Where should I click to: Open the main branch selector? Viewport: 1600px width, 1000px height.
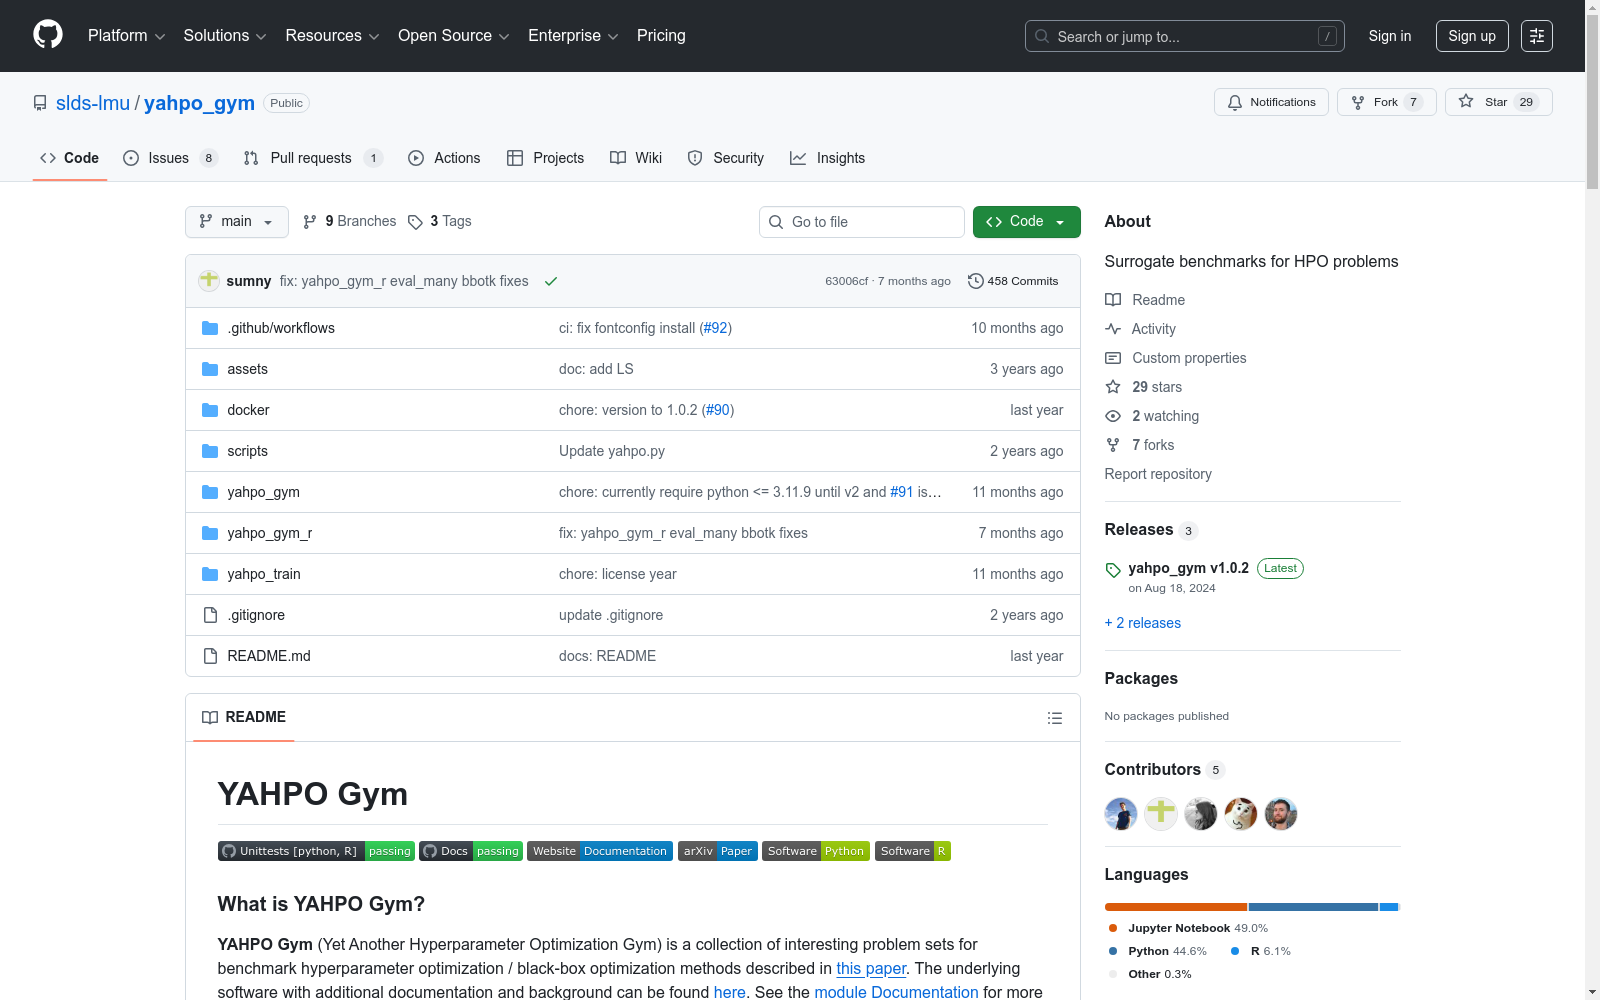(237, 222)
